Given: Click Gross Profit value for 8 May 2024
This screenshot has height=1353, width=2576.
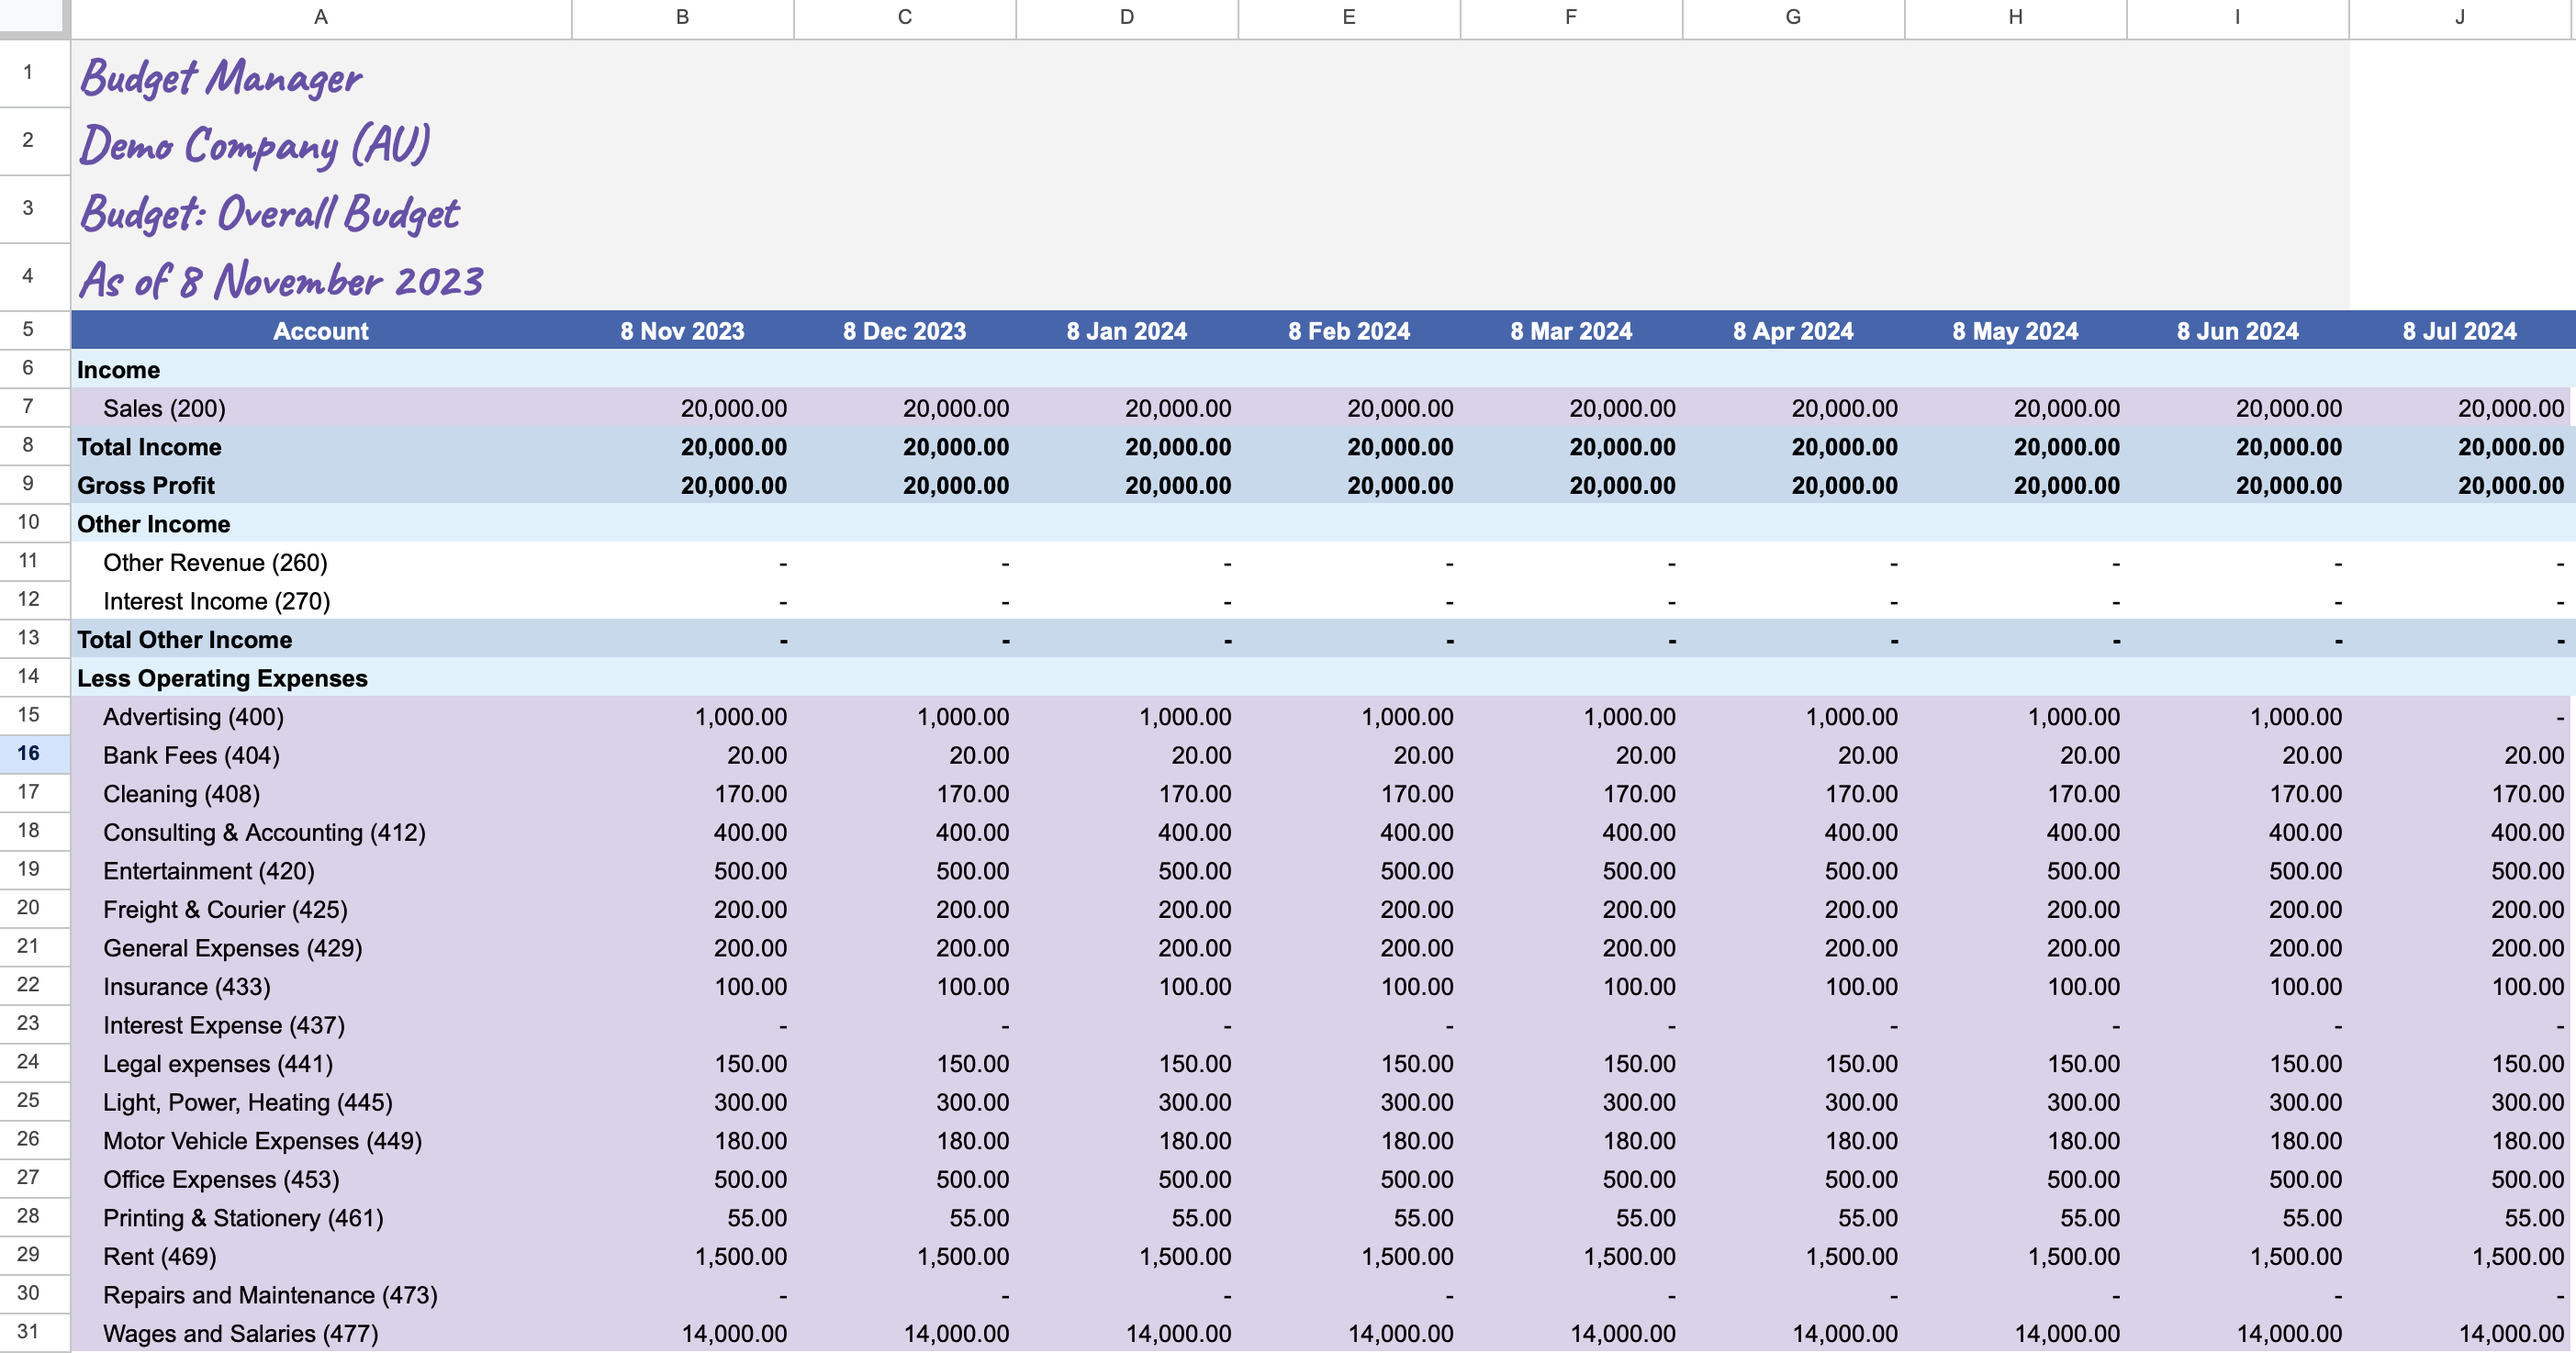Looking at the screenshot, I should coord(2015,485).
